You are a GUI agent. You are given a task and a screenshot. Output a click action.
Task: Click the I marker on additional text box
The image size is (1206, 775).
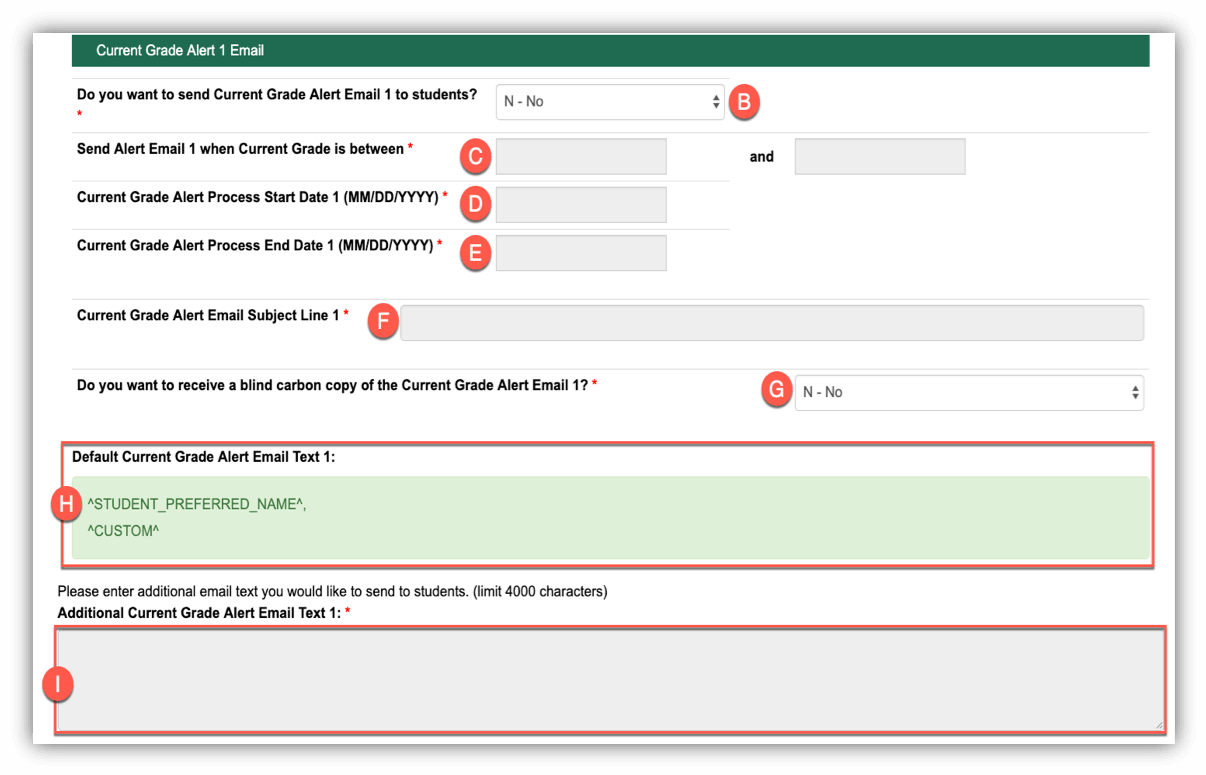pyautogui.click(x=57, y=684)
